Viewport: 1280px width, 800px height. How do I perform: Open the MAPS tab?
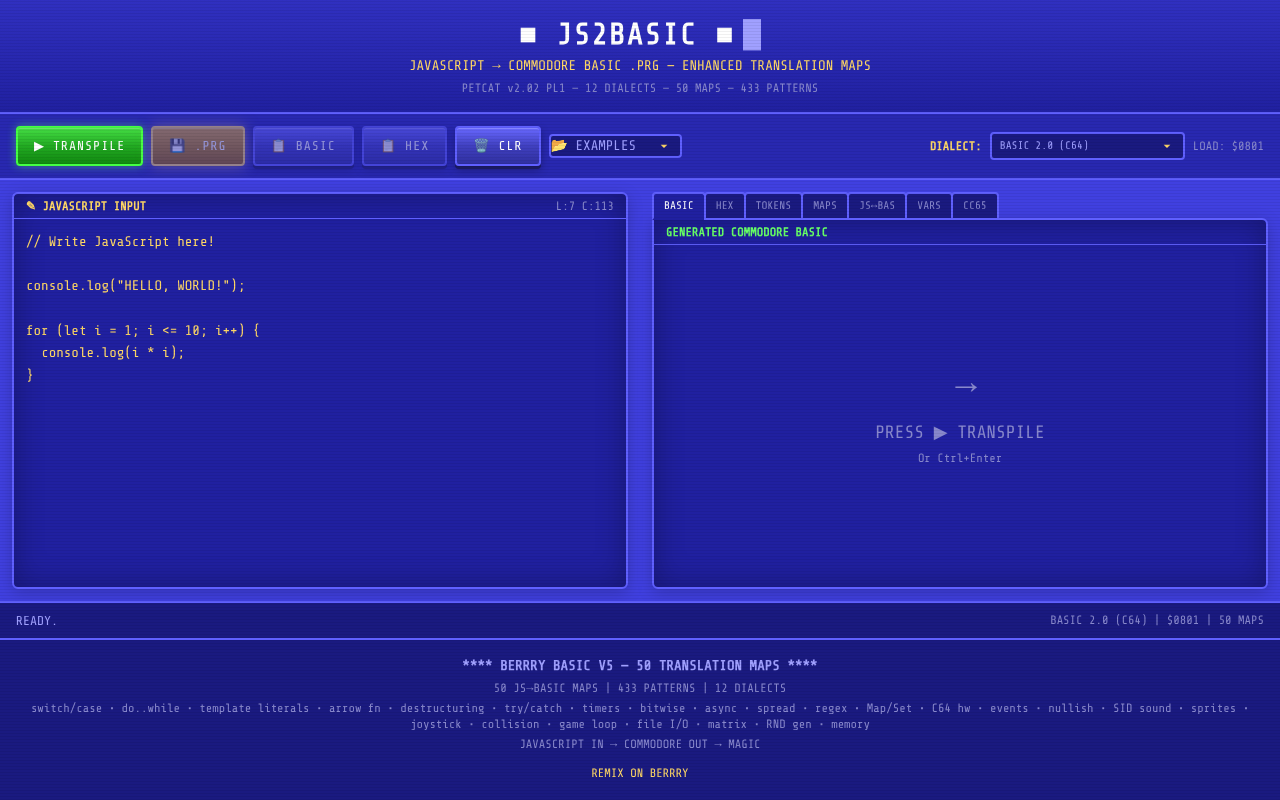click(x=825, y=206)
